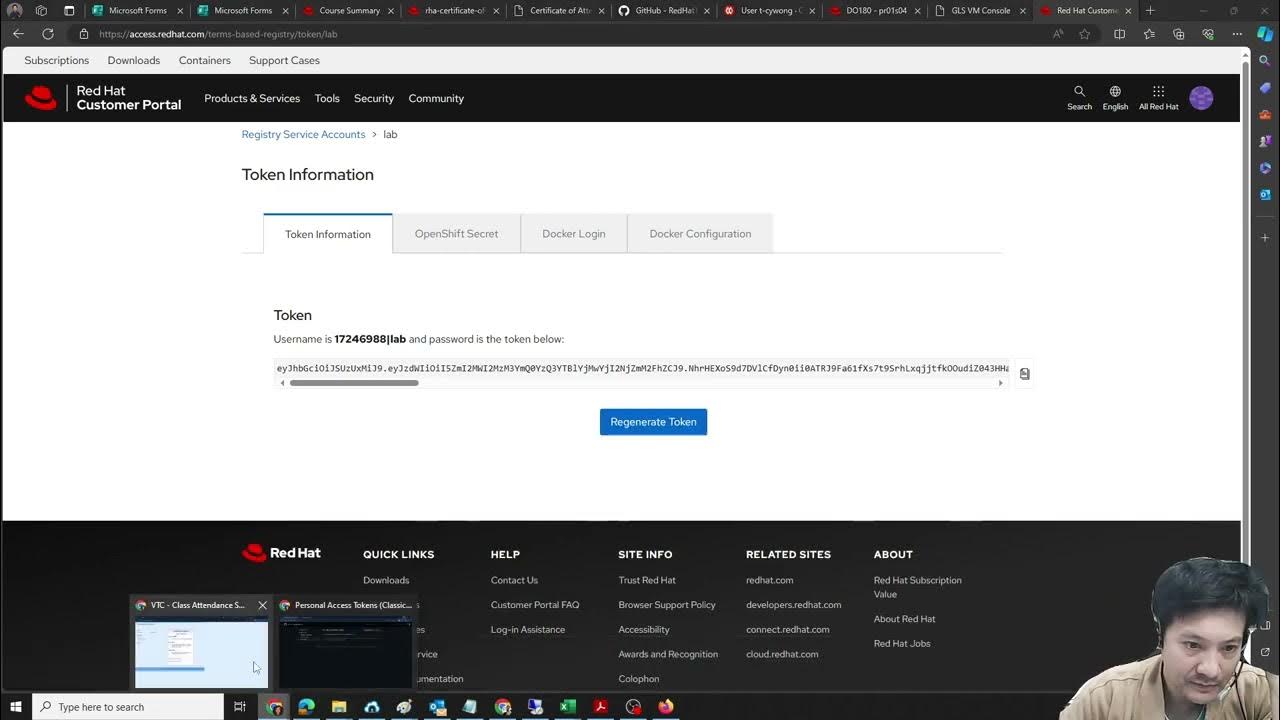The height and width of the screenshot is (720, 1280).
Task: Switch to the DO180 browser tab
Action: (876, 10)
